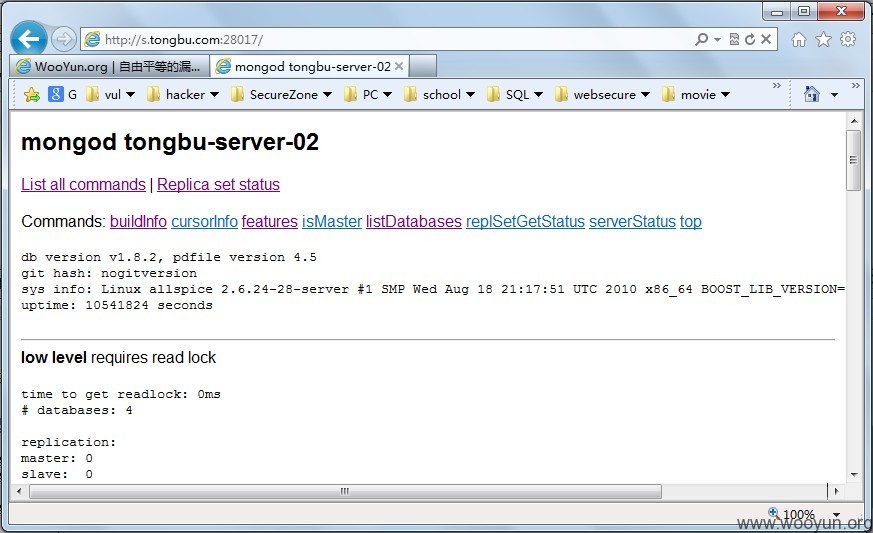Image resolution: width=873 pixels, height=533 pixels.
Task: Add to favorites bar star icon
Action: click(32, 95)
